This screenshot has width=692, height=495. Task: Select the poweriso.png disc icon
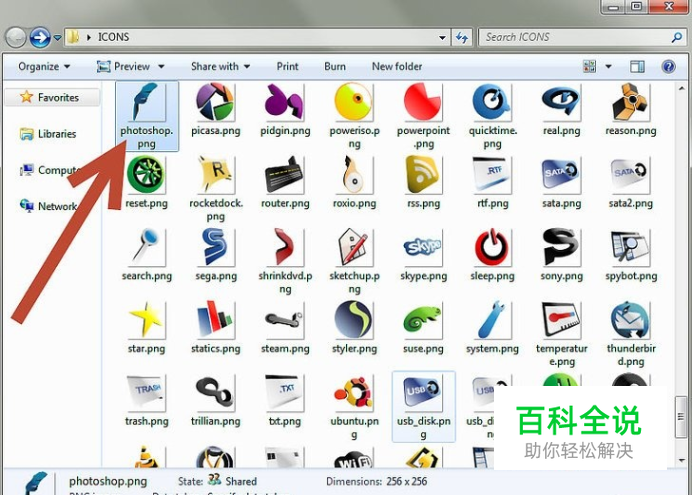354,102
